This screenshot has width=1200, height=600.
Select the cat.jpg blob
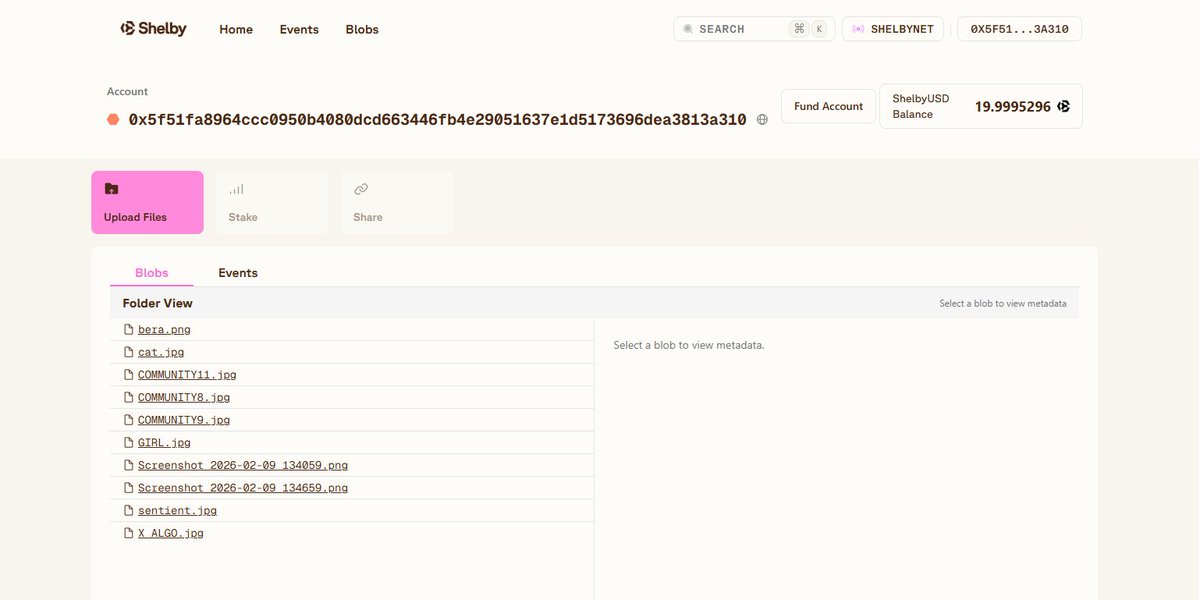point(161,352)
